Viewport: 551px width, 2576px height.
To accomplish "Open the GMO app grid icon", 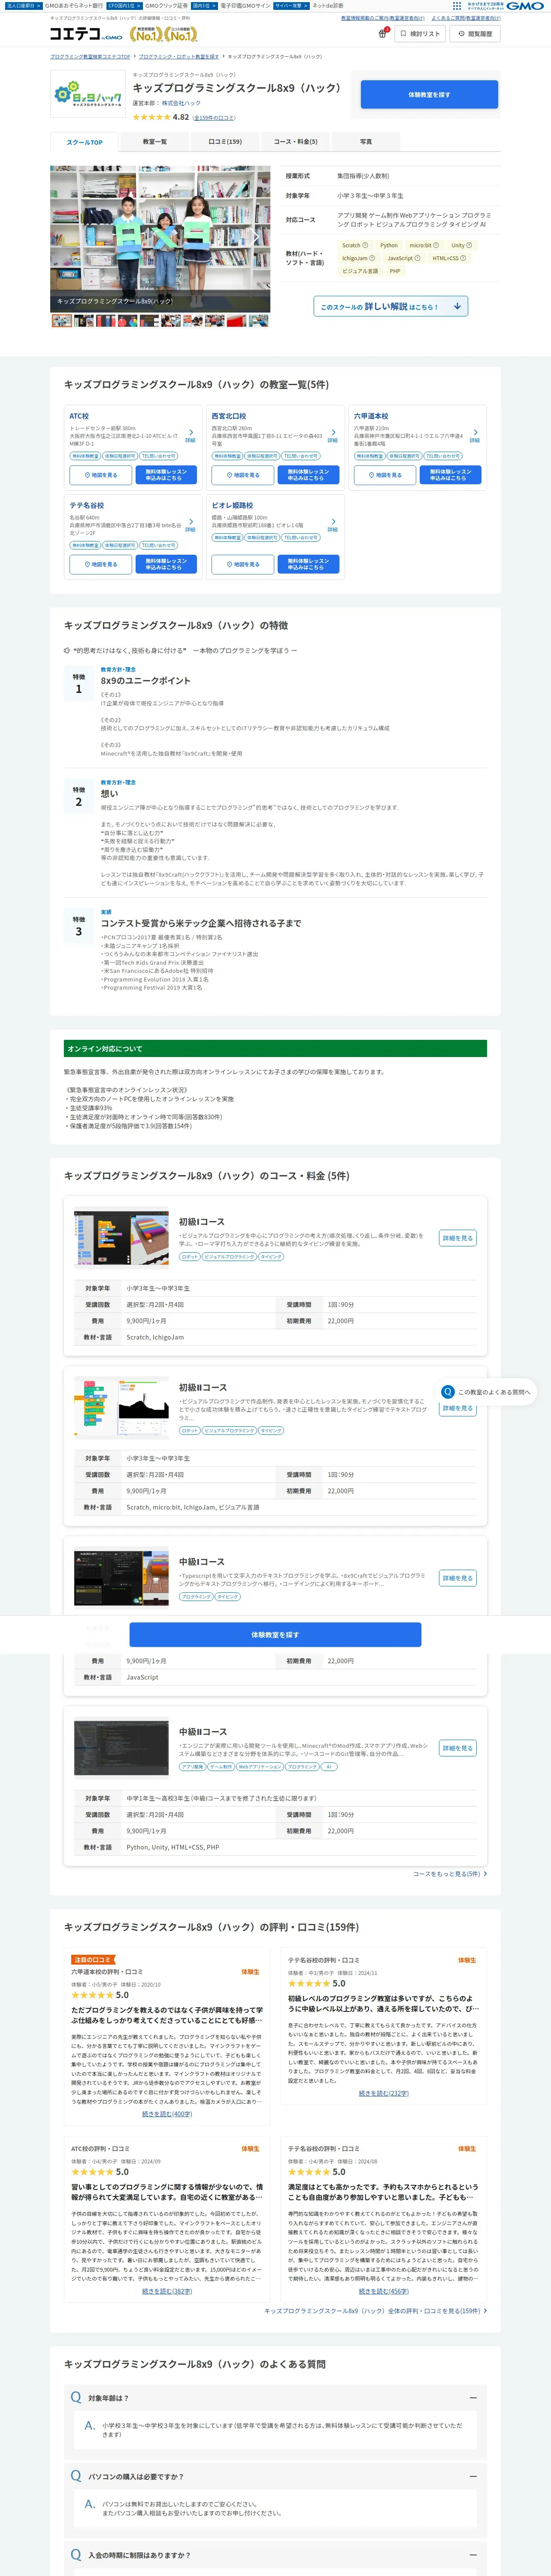I will [457, 6].
